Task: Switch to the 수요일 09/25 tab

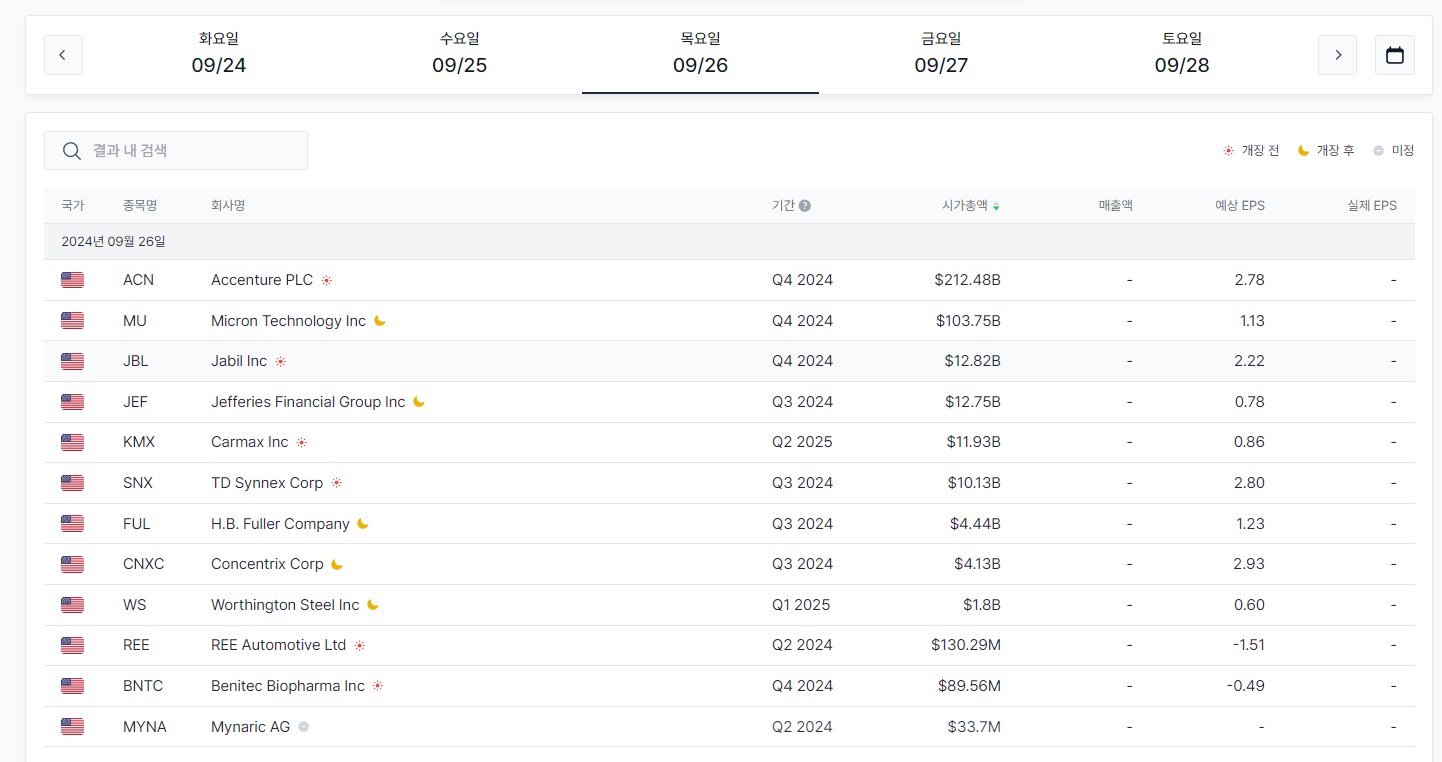Action: 460,54
